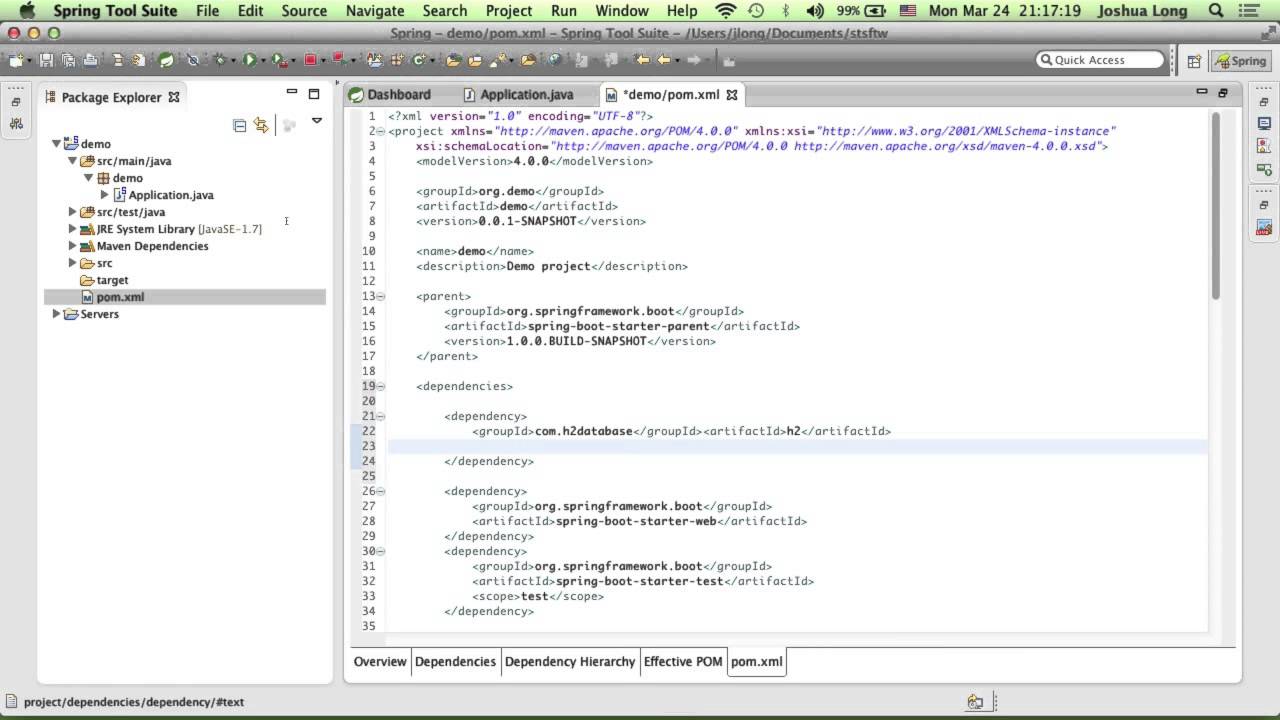Toggle Link with Editor in Package Explorer
The width and height of the screenshot is (1280, 720).
coord(261,125)
